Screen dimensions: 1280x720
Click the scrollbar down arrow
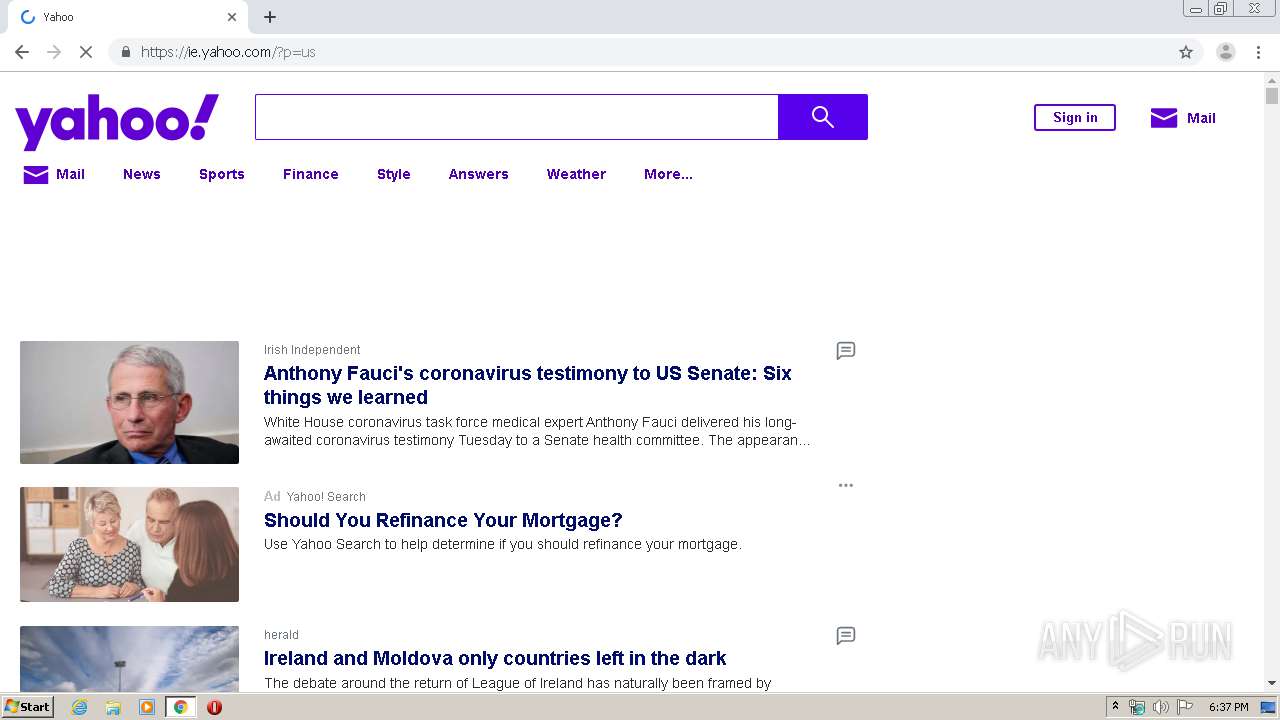pyautogui.click(x=1272, y=683)
